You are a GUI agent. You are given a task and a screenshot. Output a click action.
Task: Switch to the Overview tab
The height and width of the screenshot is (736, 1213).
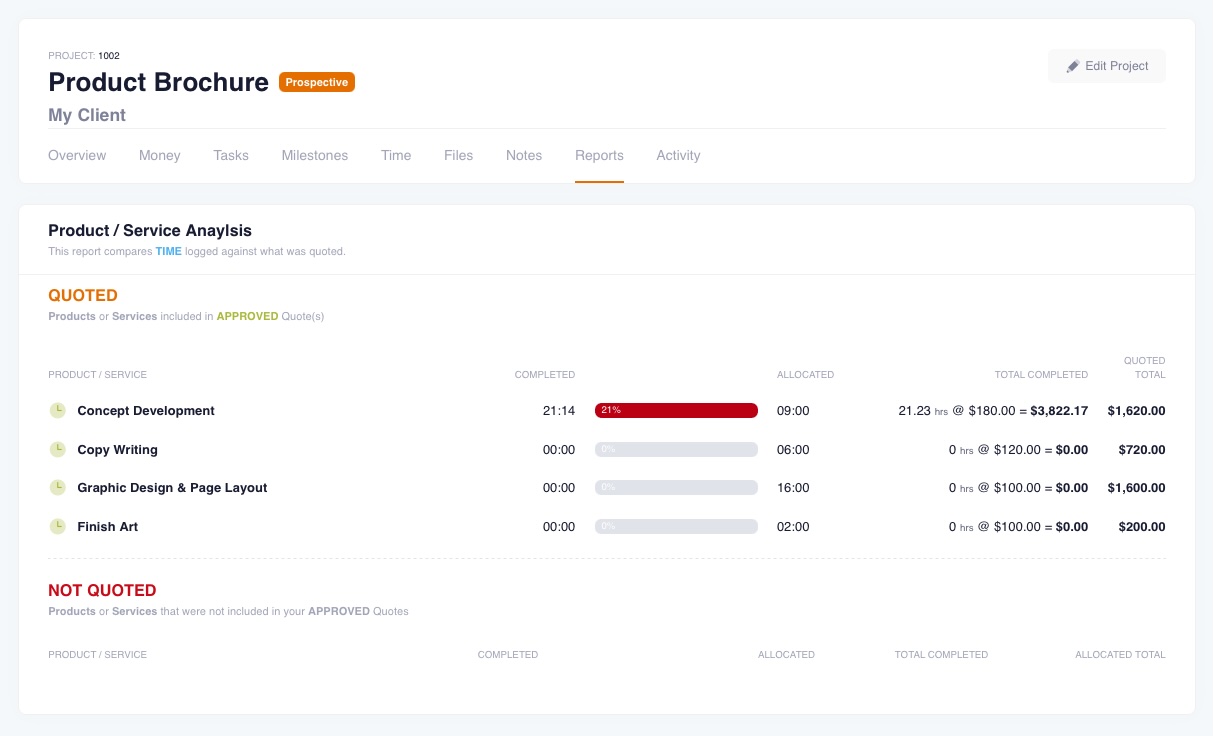[77, 155]
